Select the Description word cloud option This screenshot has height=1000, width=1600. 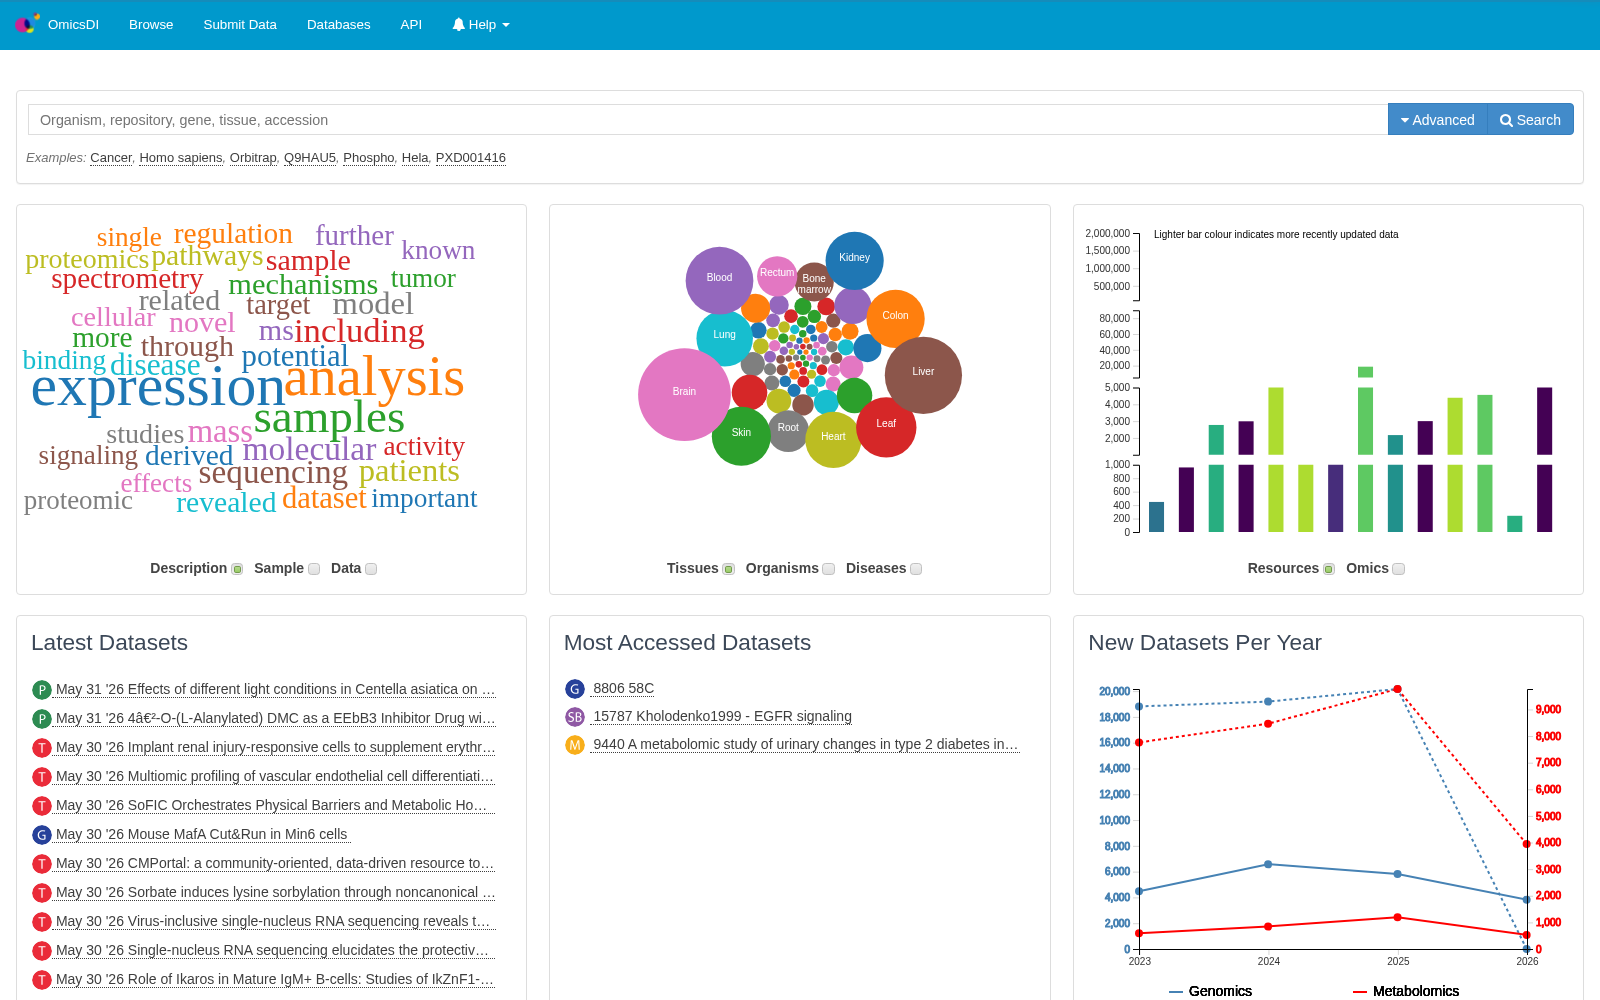click(237, 569)
